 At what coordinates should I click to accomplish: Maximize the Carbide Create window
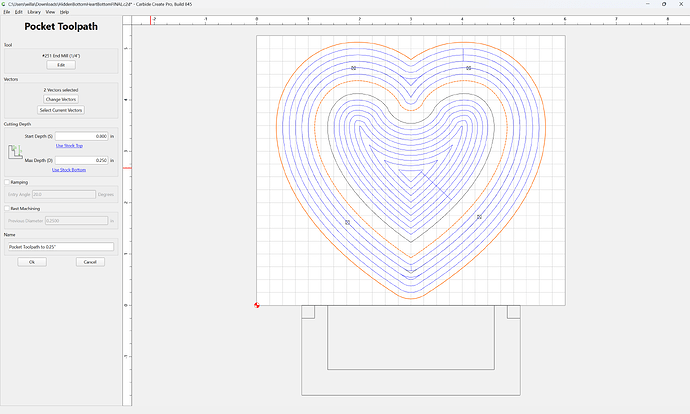664,4
